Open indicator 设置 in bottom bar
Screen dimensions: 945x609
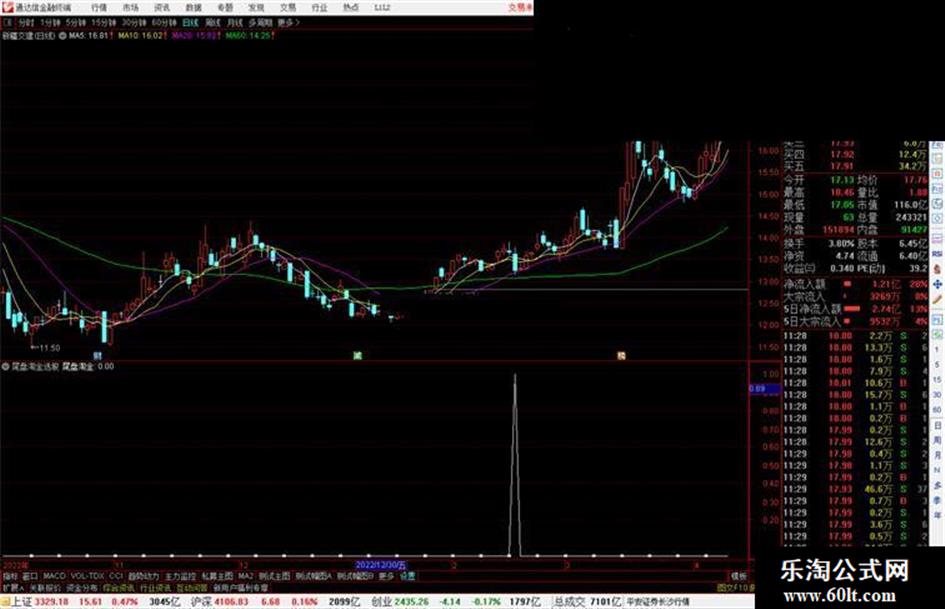click(407, 576)
